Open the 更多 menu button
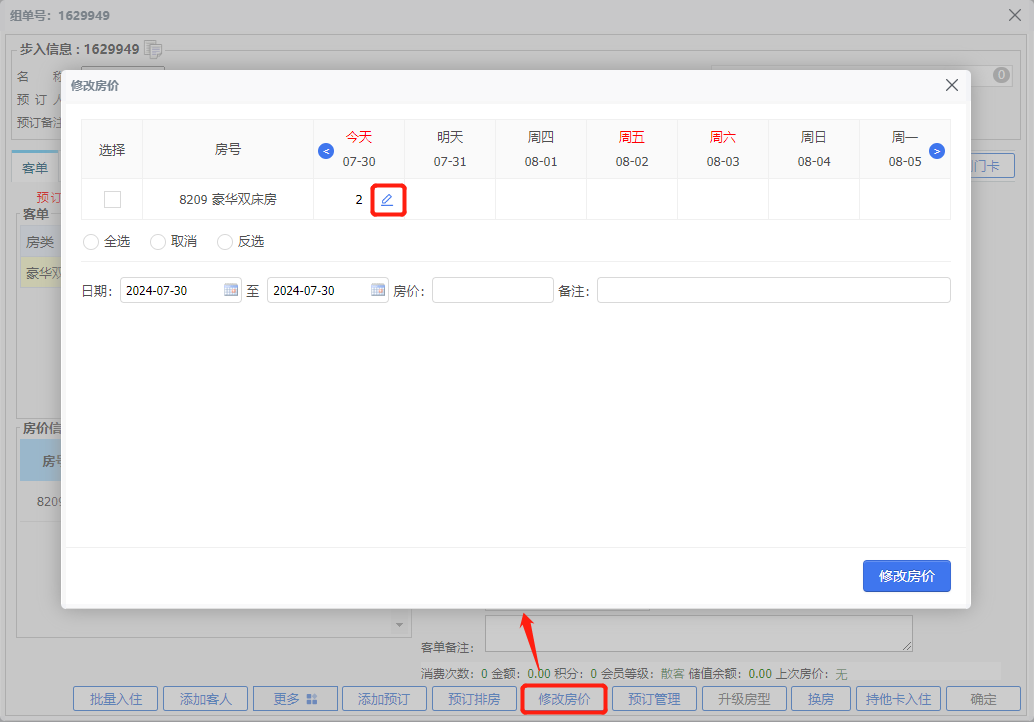Viewport: 1034px width, 722px height. (295, 699)
